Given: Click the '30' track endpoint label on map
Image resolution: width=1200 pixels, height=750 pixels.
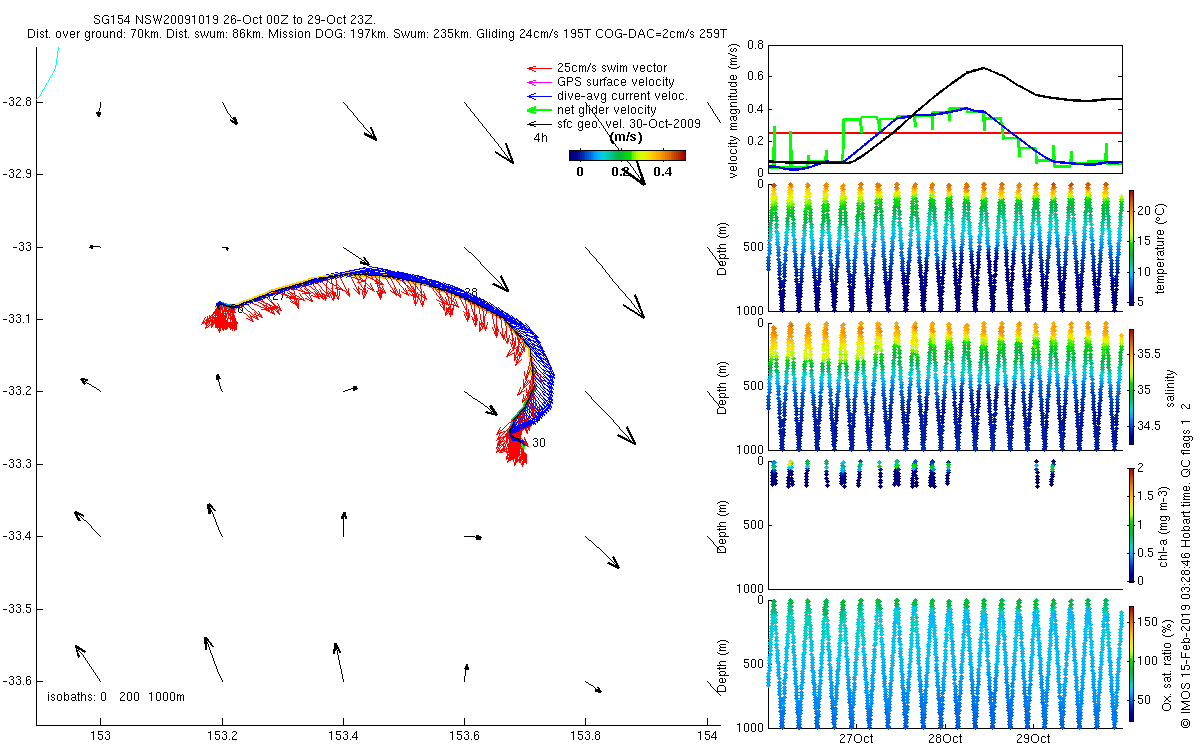Looking at the screenshot, I should (x=539, y=443).
